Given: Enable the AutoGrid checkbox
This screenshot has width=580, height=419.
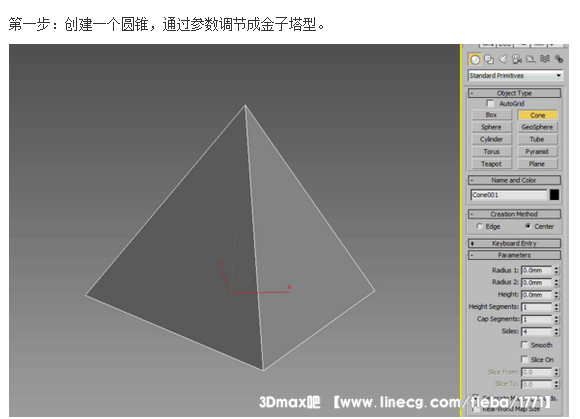Looking at the screenshot, I should pos(490,103).
